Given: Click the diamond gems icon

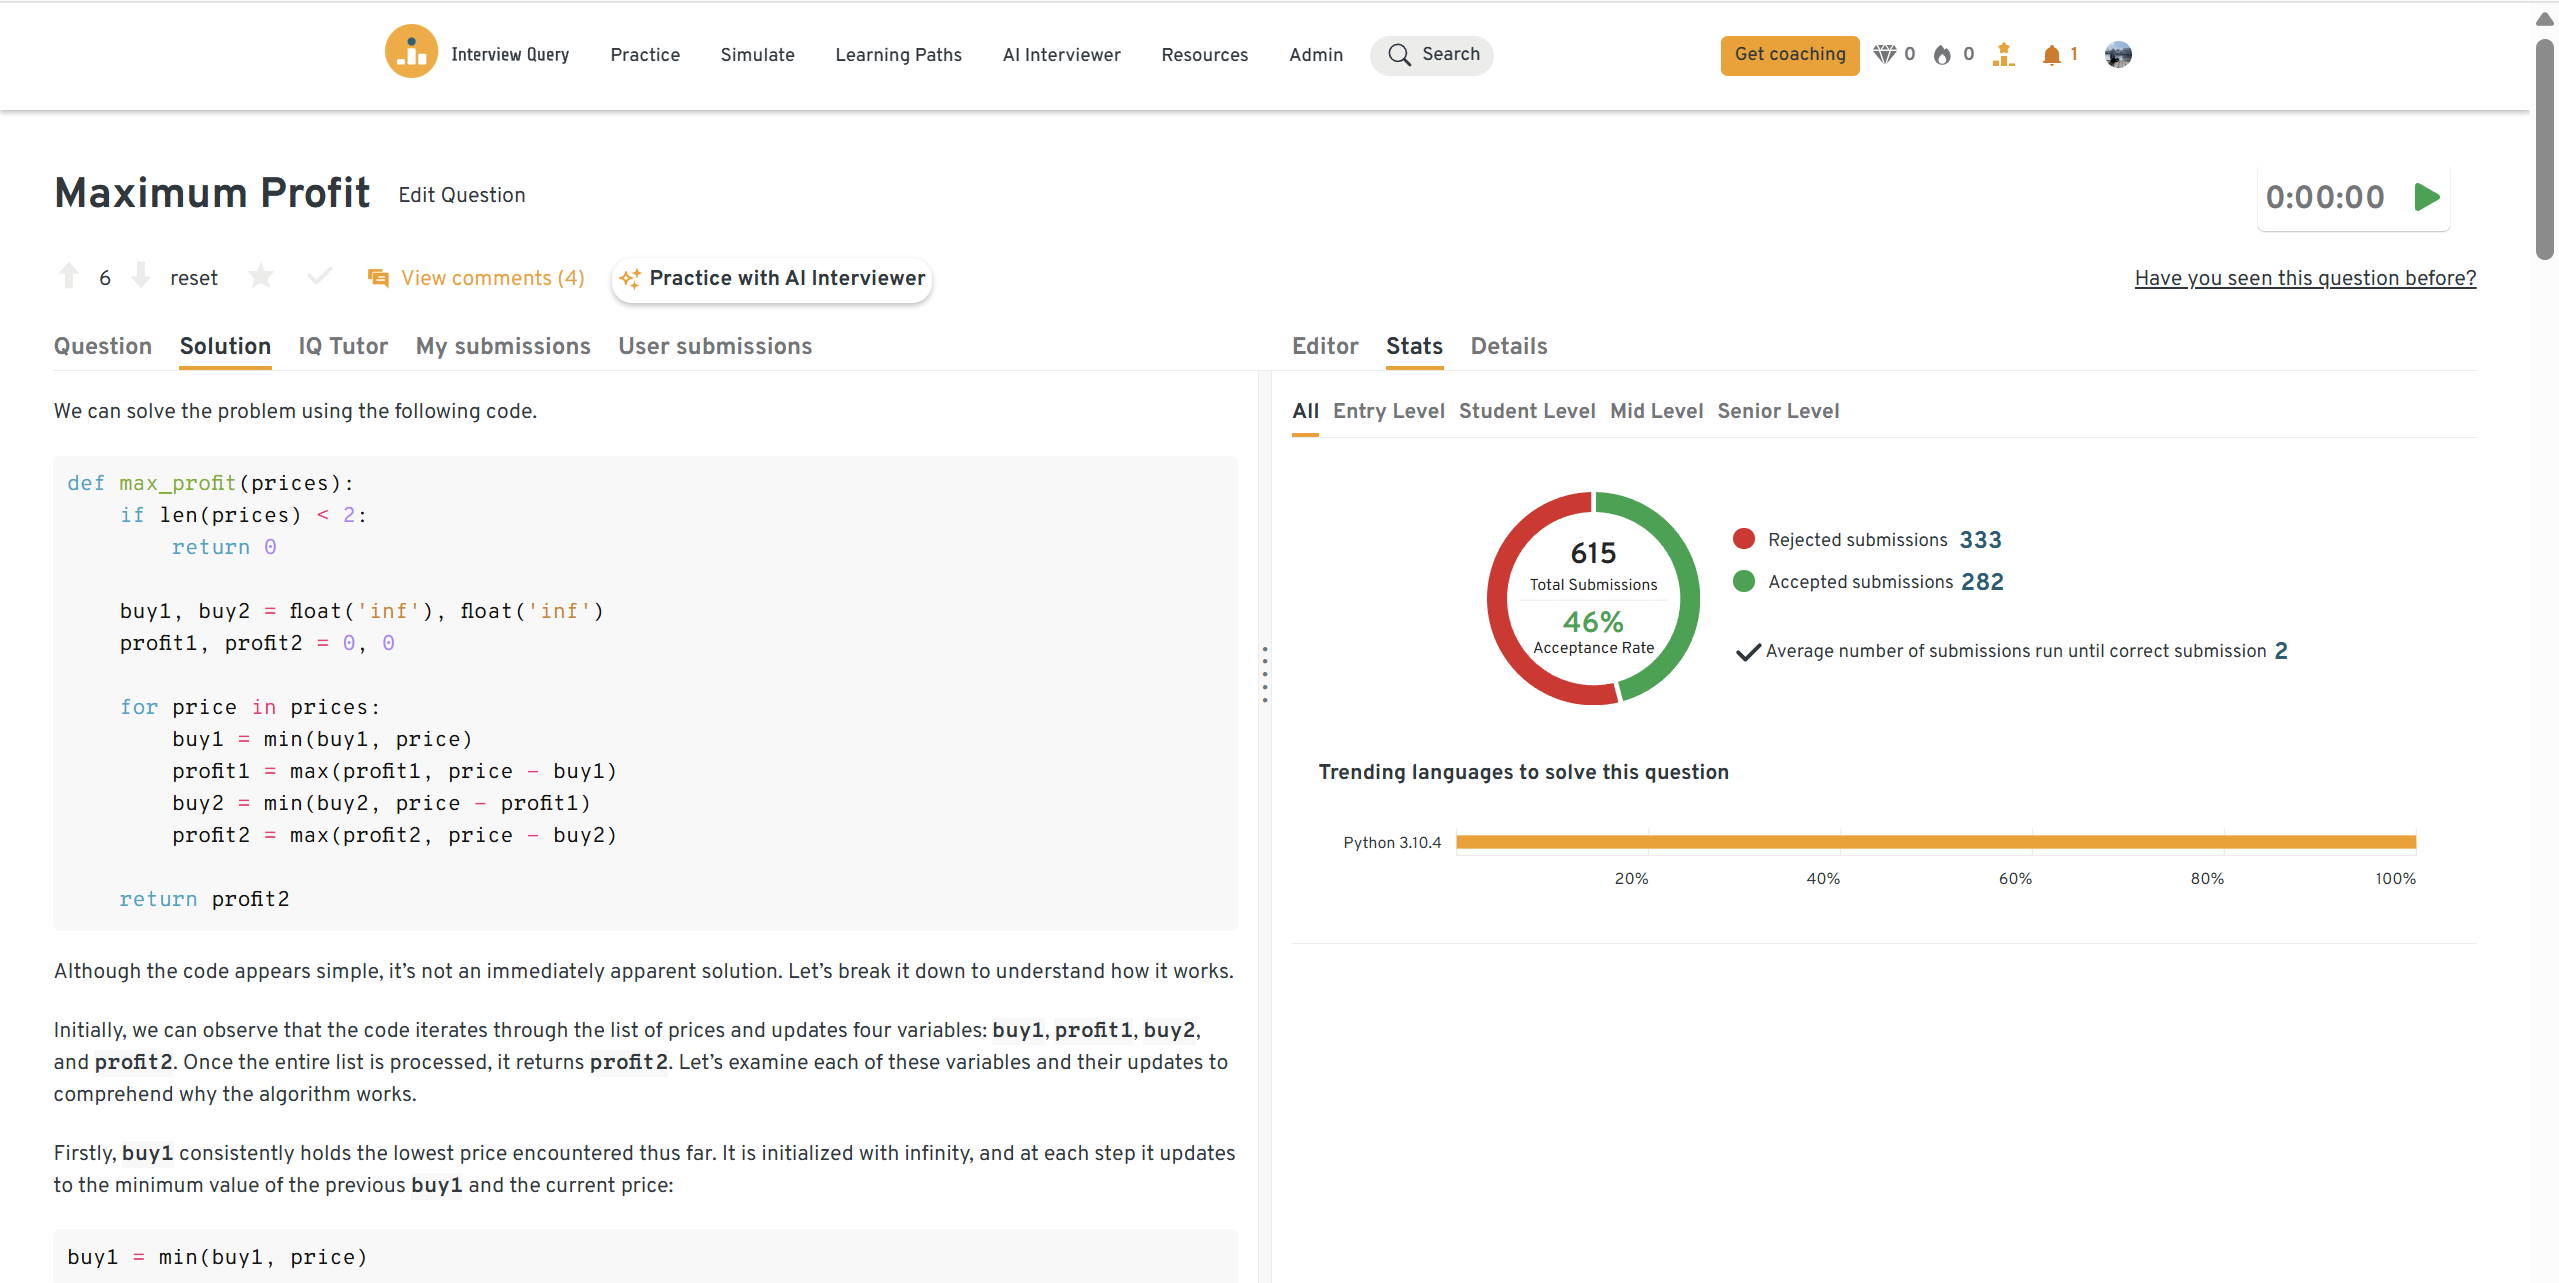Looking at the screenshot, I should [1884, 55].
